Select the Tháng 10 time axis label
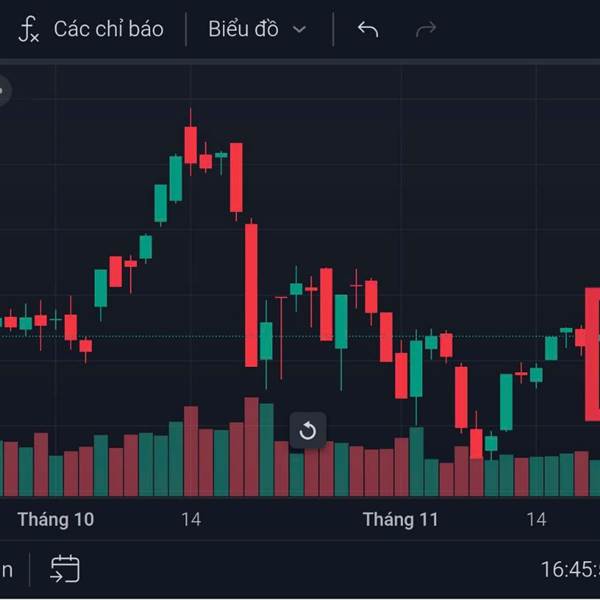Image resolution: width=600 pixels, height=600 pixels. coord(56,520)
